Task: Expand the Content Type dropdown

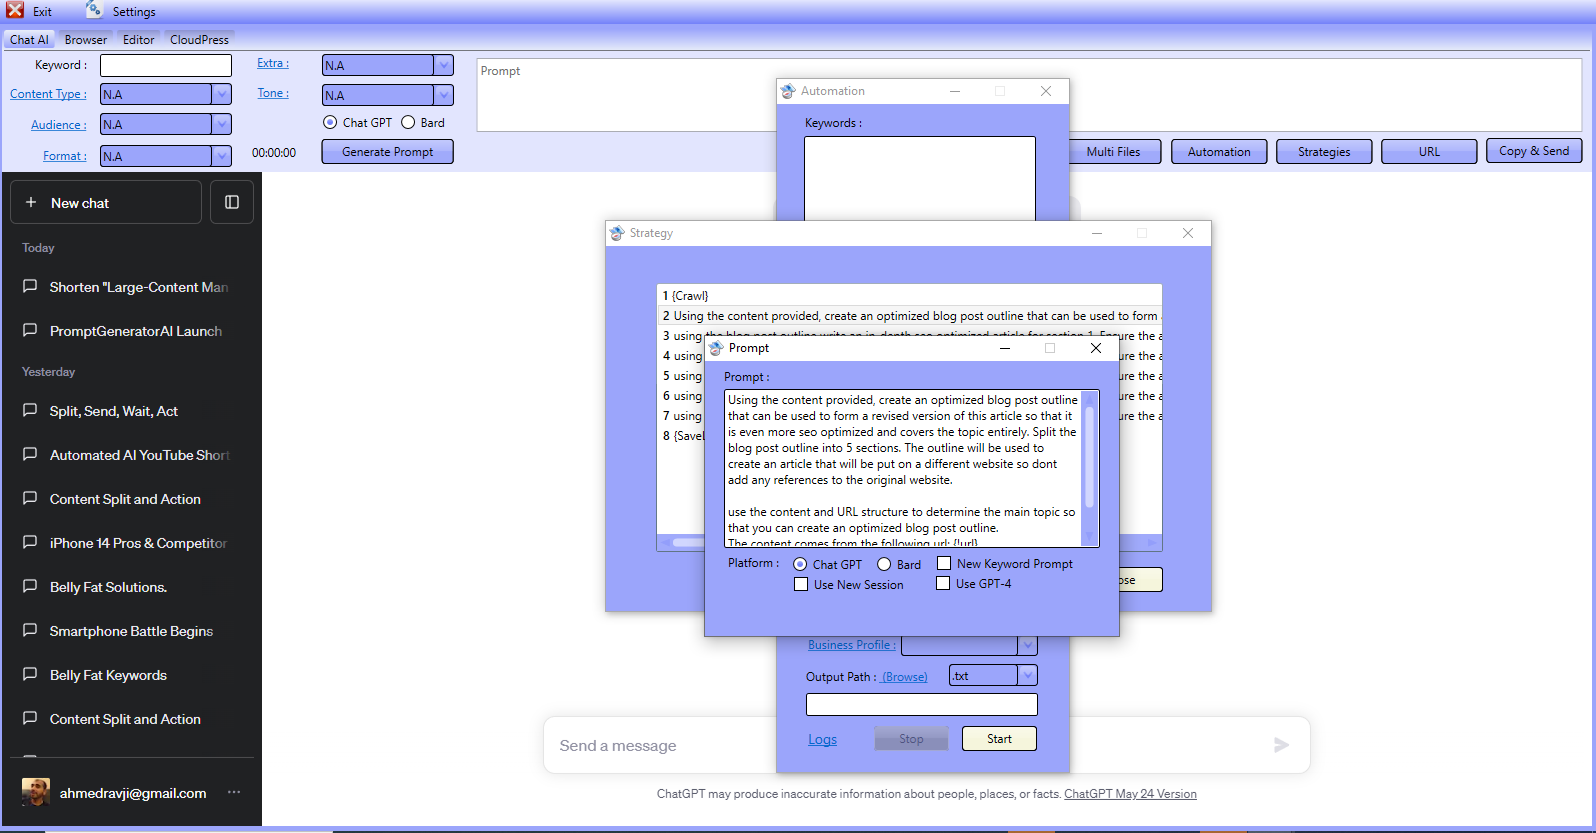Action: 222,94
